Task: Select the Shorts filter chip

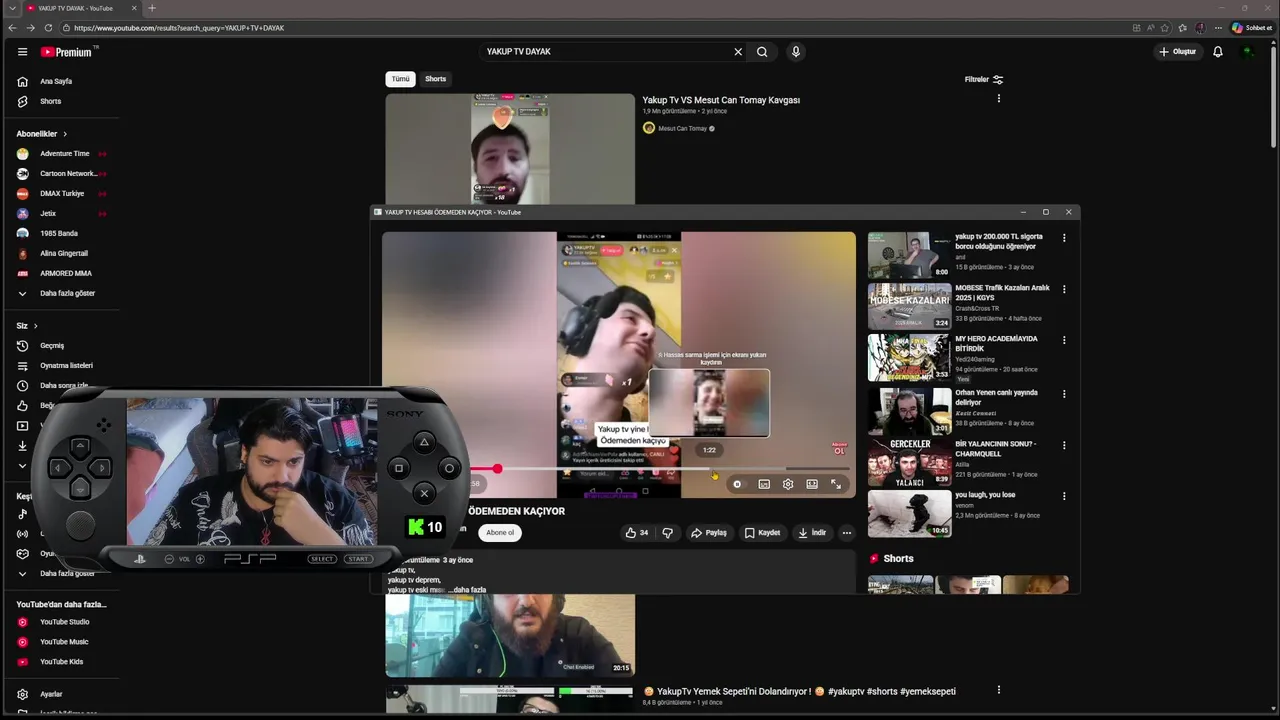Action: pyautogui.click(x=436, y=79)
